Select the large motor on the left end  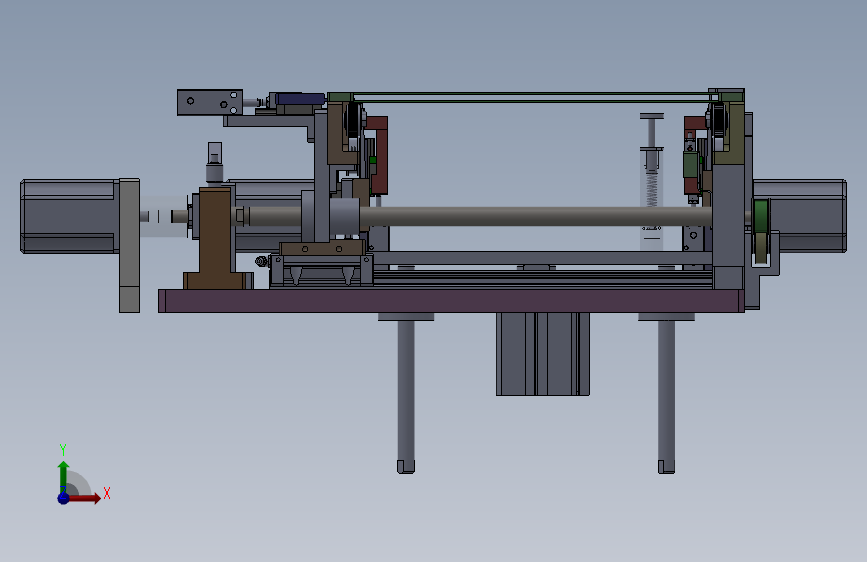[x=69, y=216]
